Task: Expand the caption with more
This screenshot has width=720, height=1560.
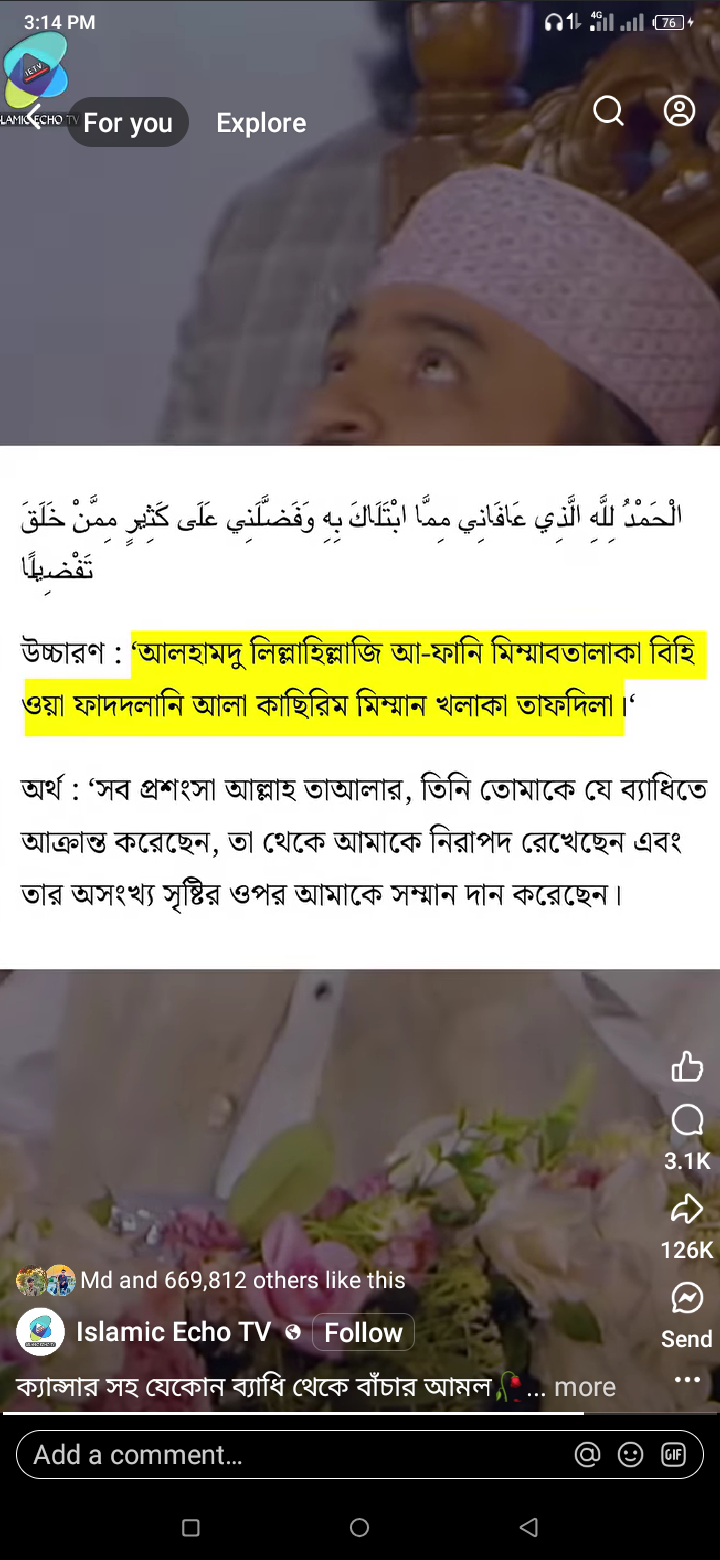Action: 584,1387
